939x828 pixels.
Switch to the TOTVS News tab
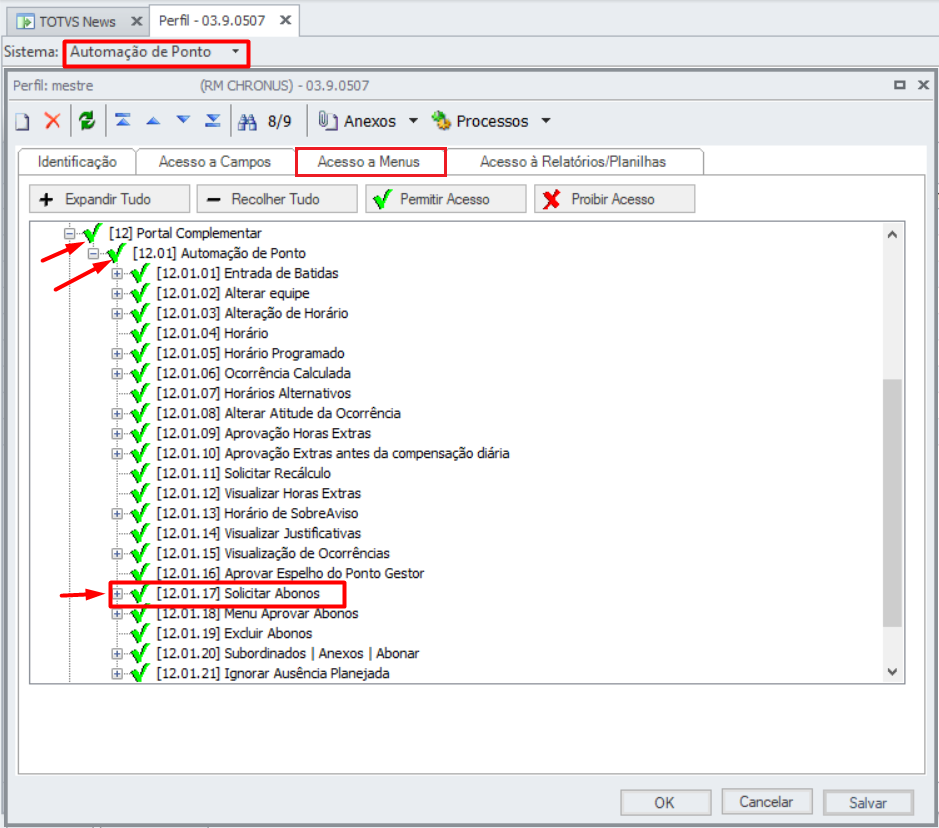click(78, 22)
